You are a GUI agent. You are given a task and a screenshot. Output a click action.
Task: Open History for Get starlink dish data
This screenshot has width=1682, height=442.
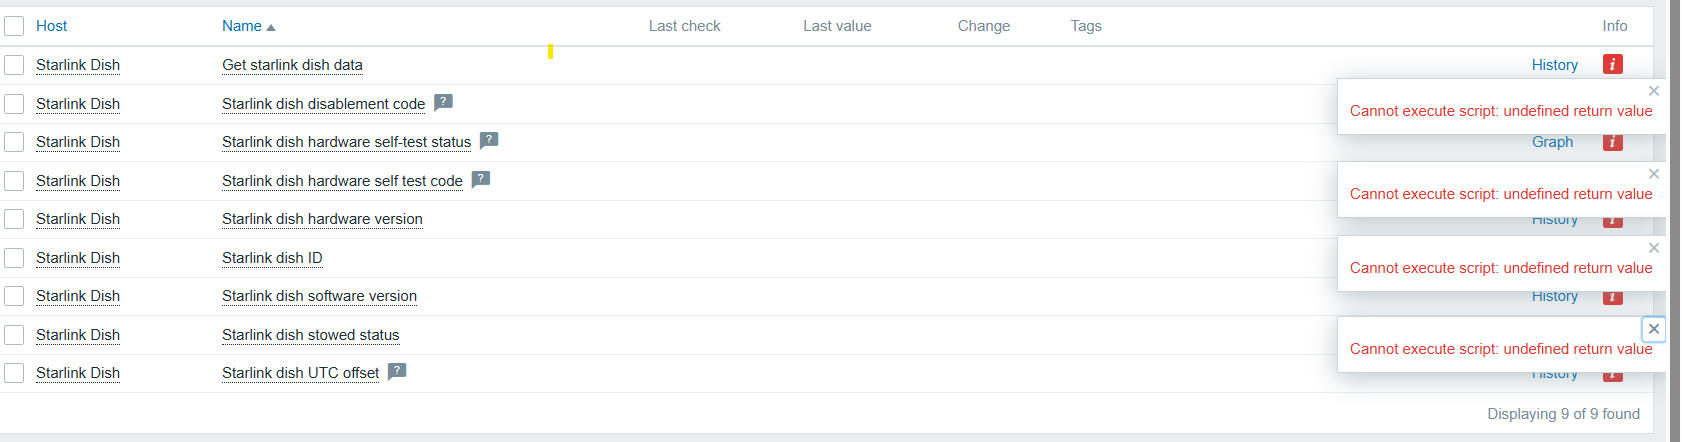click(1554, 65)
